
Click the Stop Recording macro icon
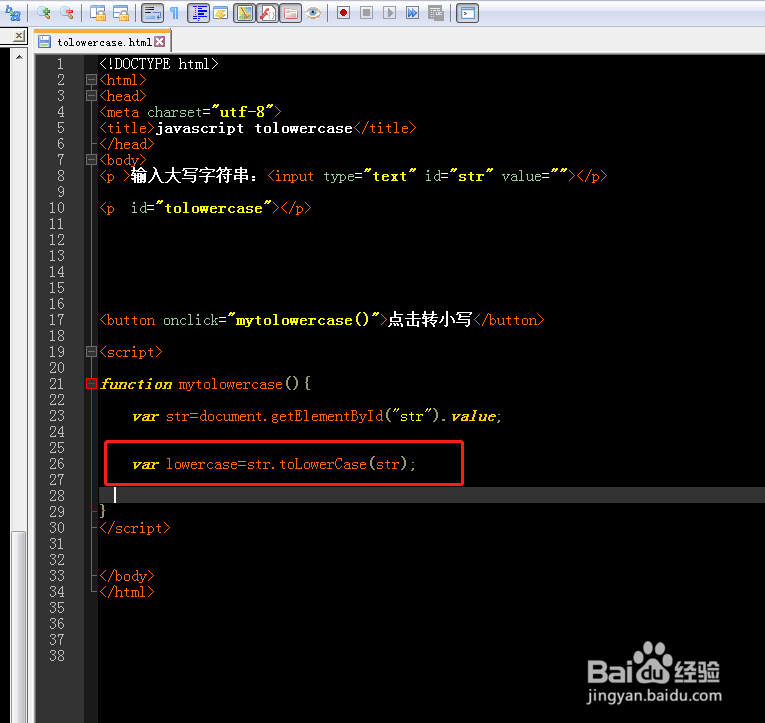[366, 13]
